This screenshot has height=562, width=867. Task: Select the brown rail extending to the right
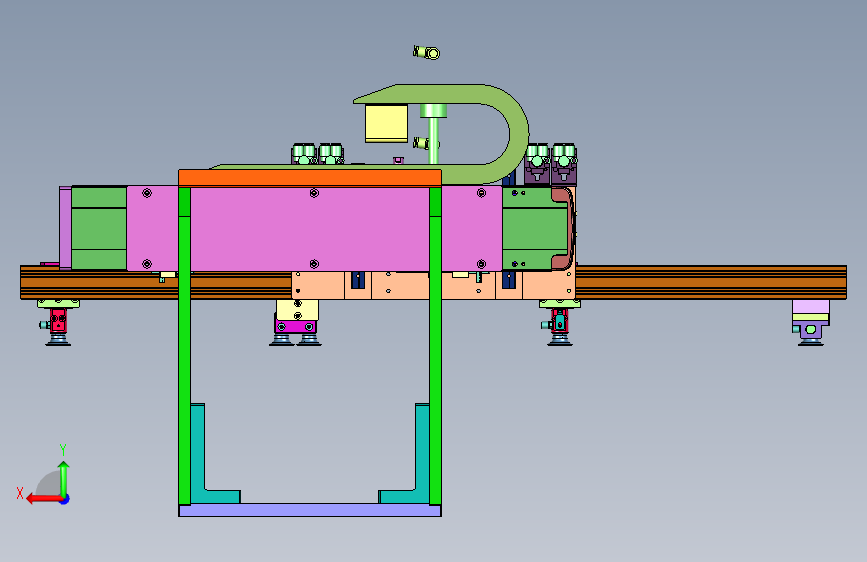pos(711,282)
